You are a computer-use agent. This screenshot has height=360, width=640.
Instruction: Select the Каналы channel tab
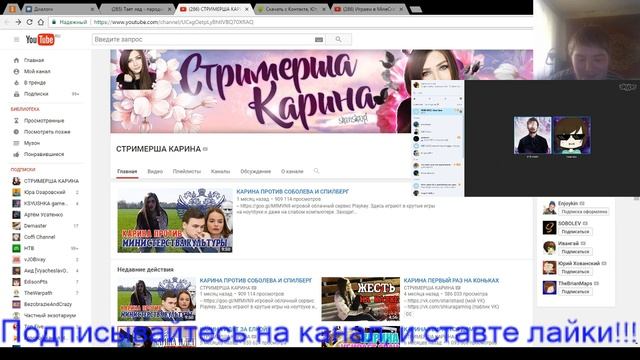pos(220,171)
